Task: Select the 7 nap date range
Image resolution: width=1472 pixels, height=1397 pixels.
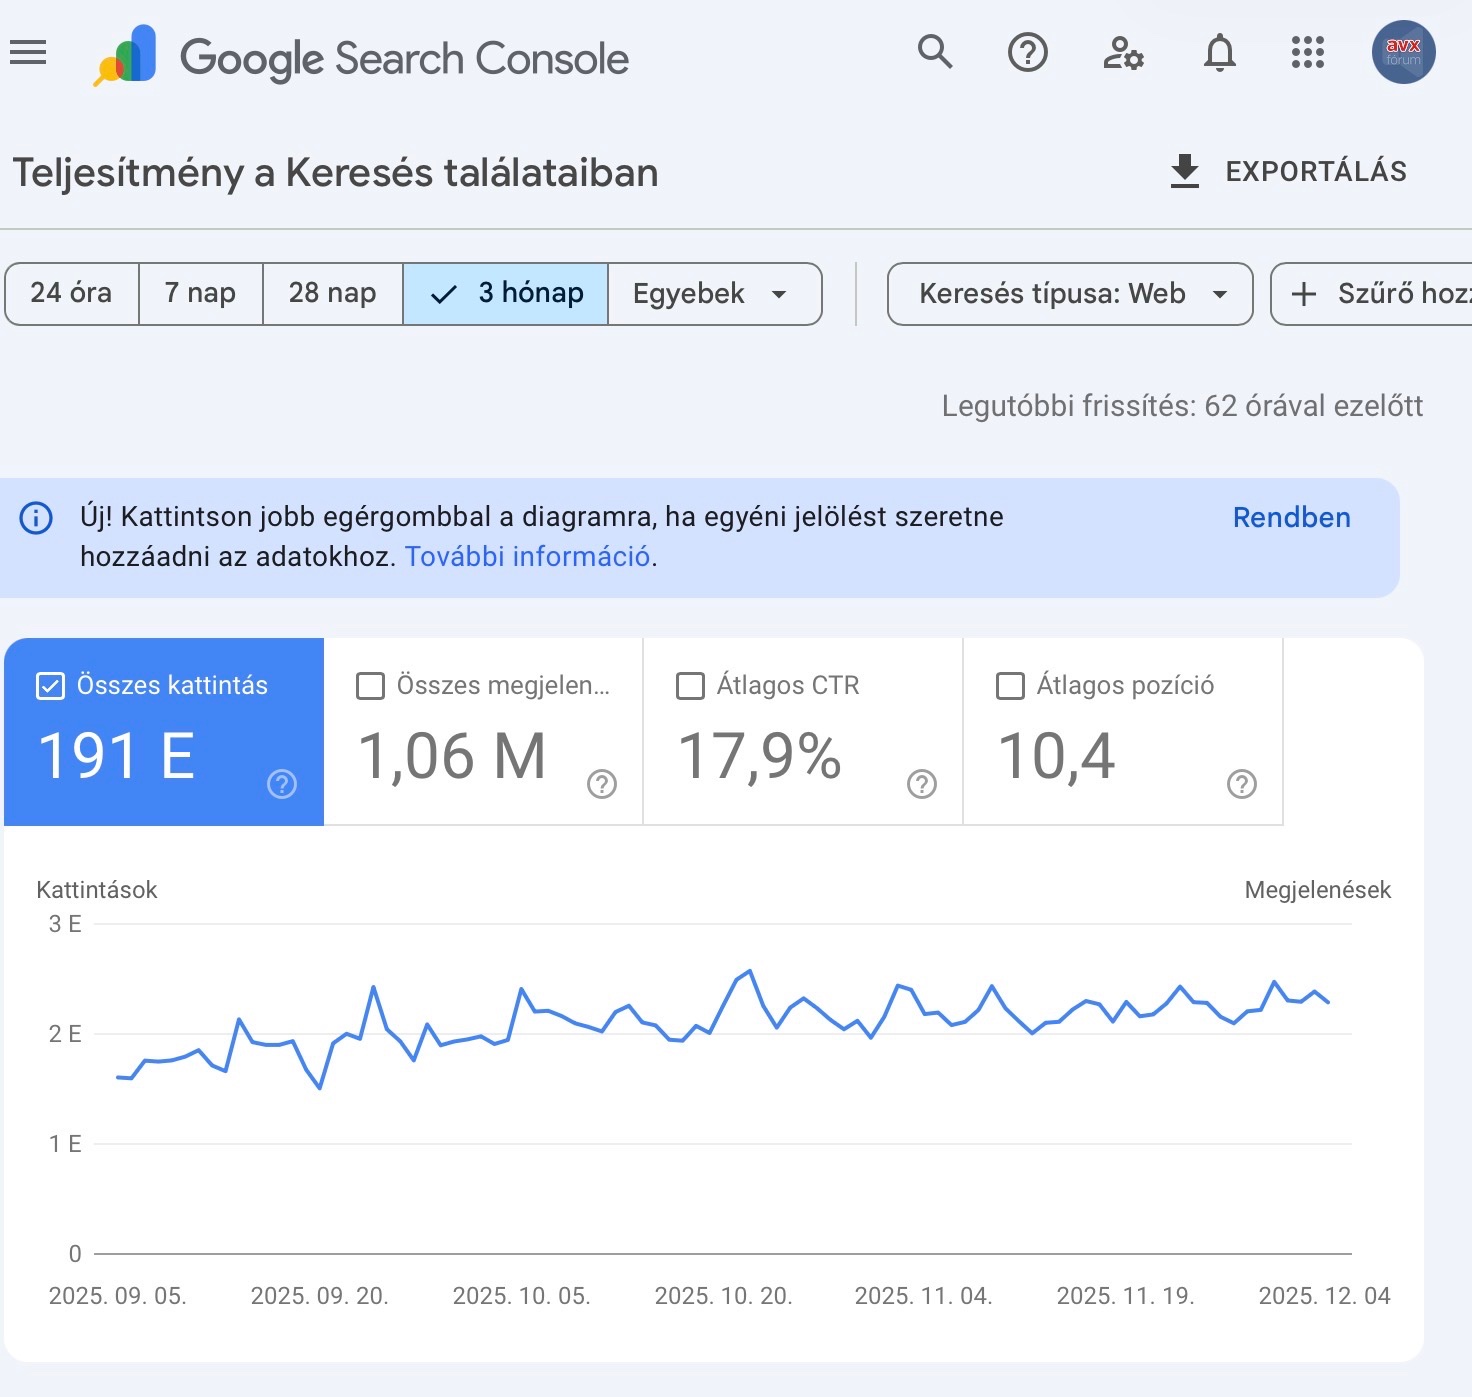Action: [200, 294]
